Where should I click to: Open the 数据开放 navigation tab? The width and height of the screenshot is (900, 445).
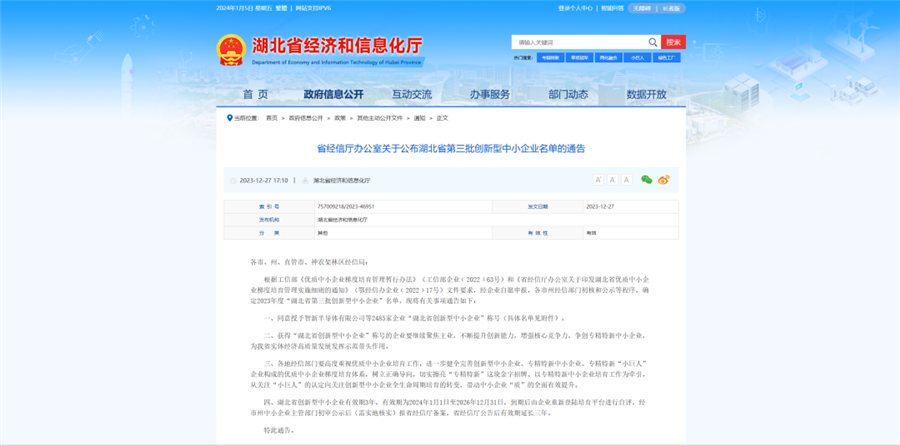[646, 95]
